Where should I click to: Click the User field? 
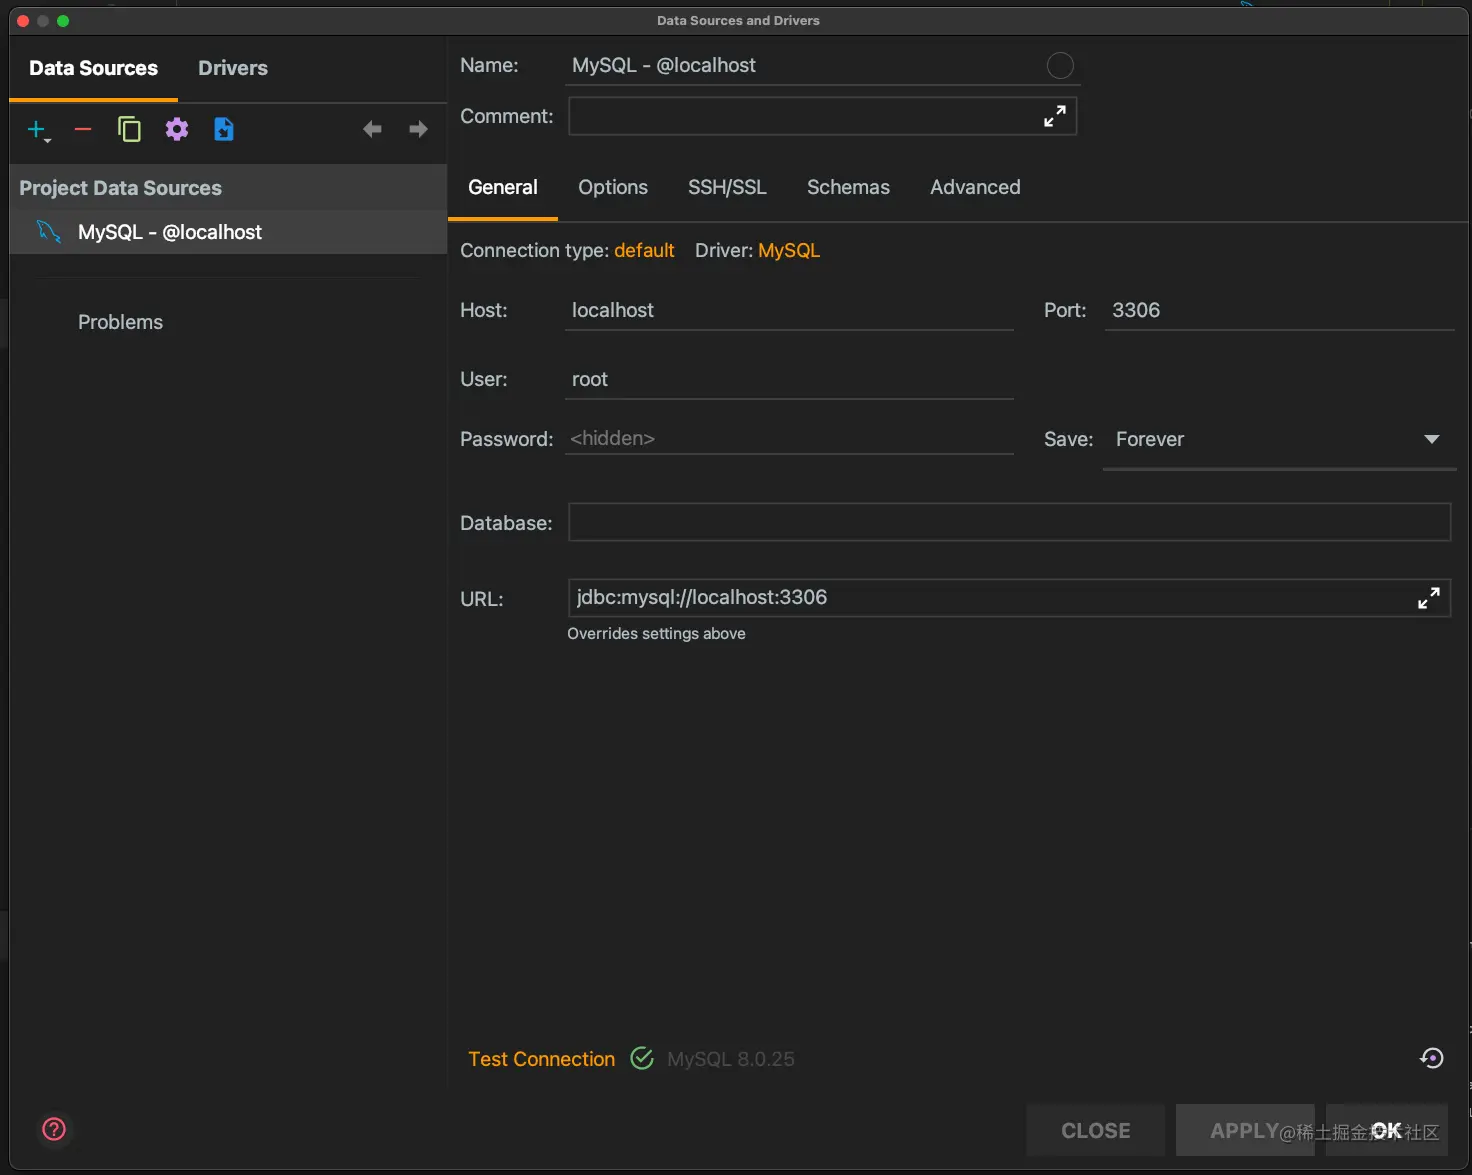(789, 379)
